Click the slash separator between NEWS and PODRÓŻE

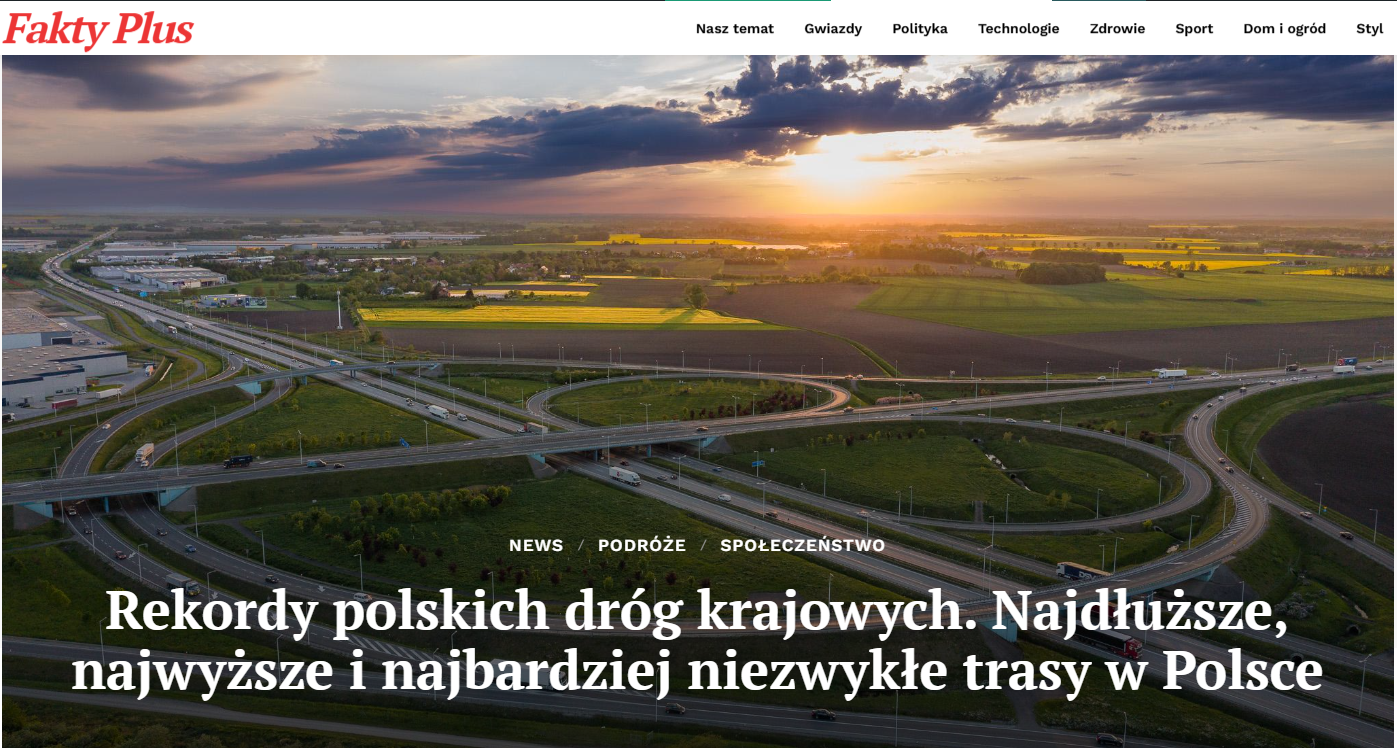(580, 545)
